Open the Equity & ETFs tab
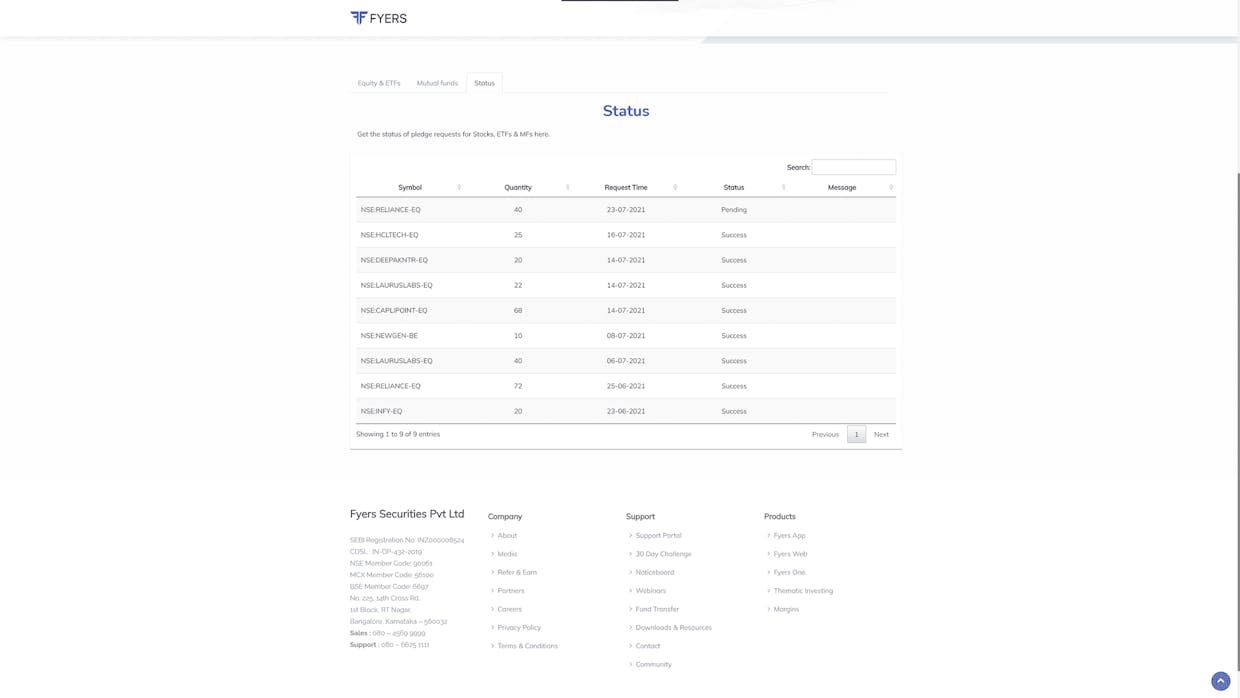The image size is (1240, 698). [379, 83]
